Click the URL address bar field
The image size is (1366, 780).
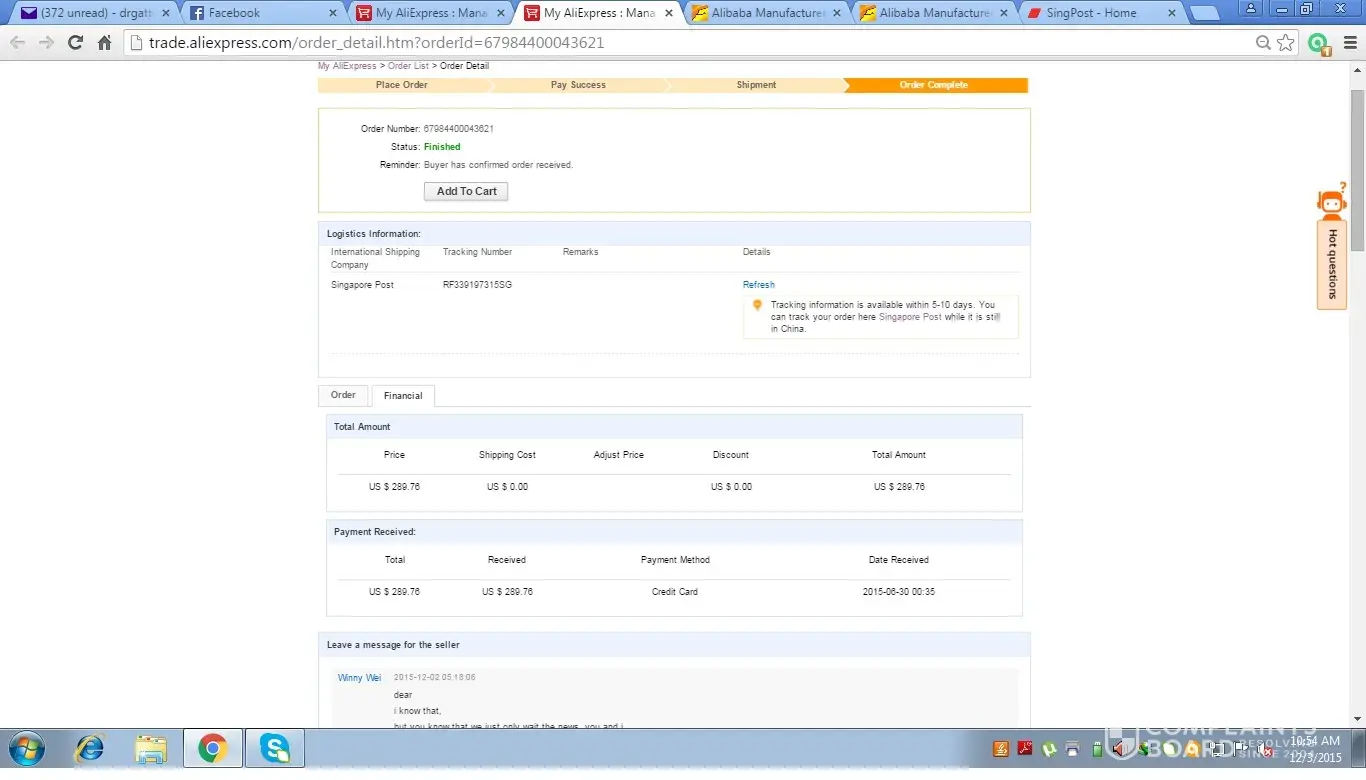690,43
